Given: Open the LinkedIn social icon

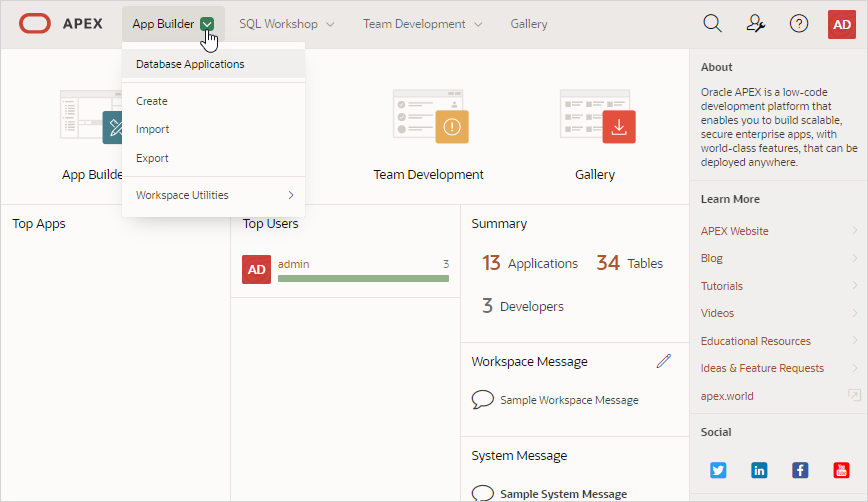Looking at the screenshot, I should [759, 470].
